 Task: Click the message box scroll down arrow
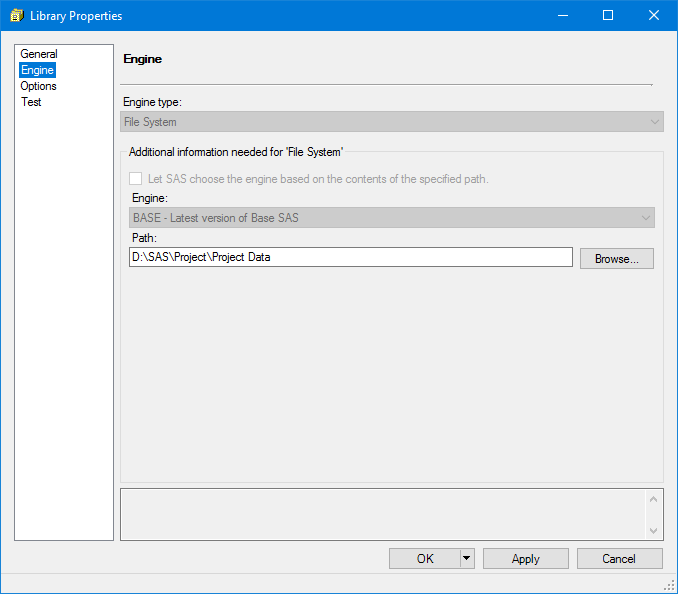point(654,530)
